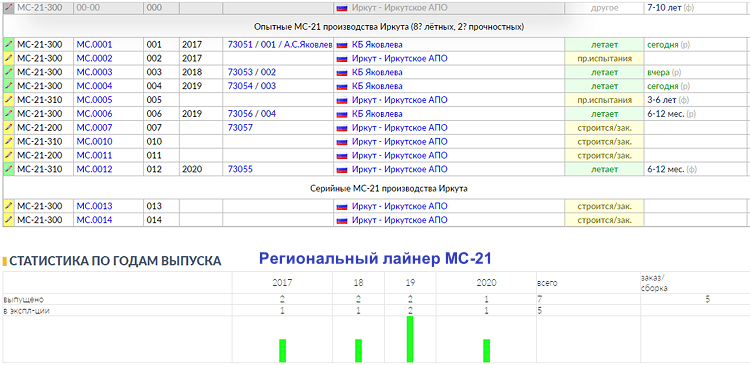Image resolution: width=750 pixels, height=365 pixels.
Task: Open the MC.0001 serial number link
Action: click(94, 45)
